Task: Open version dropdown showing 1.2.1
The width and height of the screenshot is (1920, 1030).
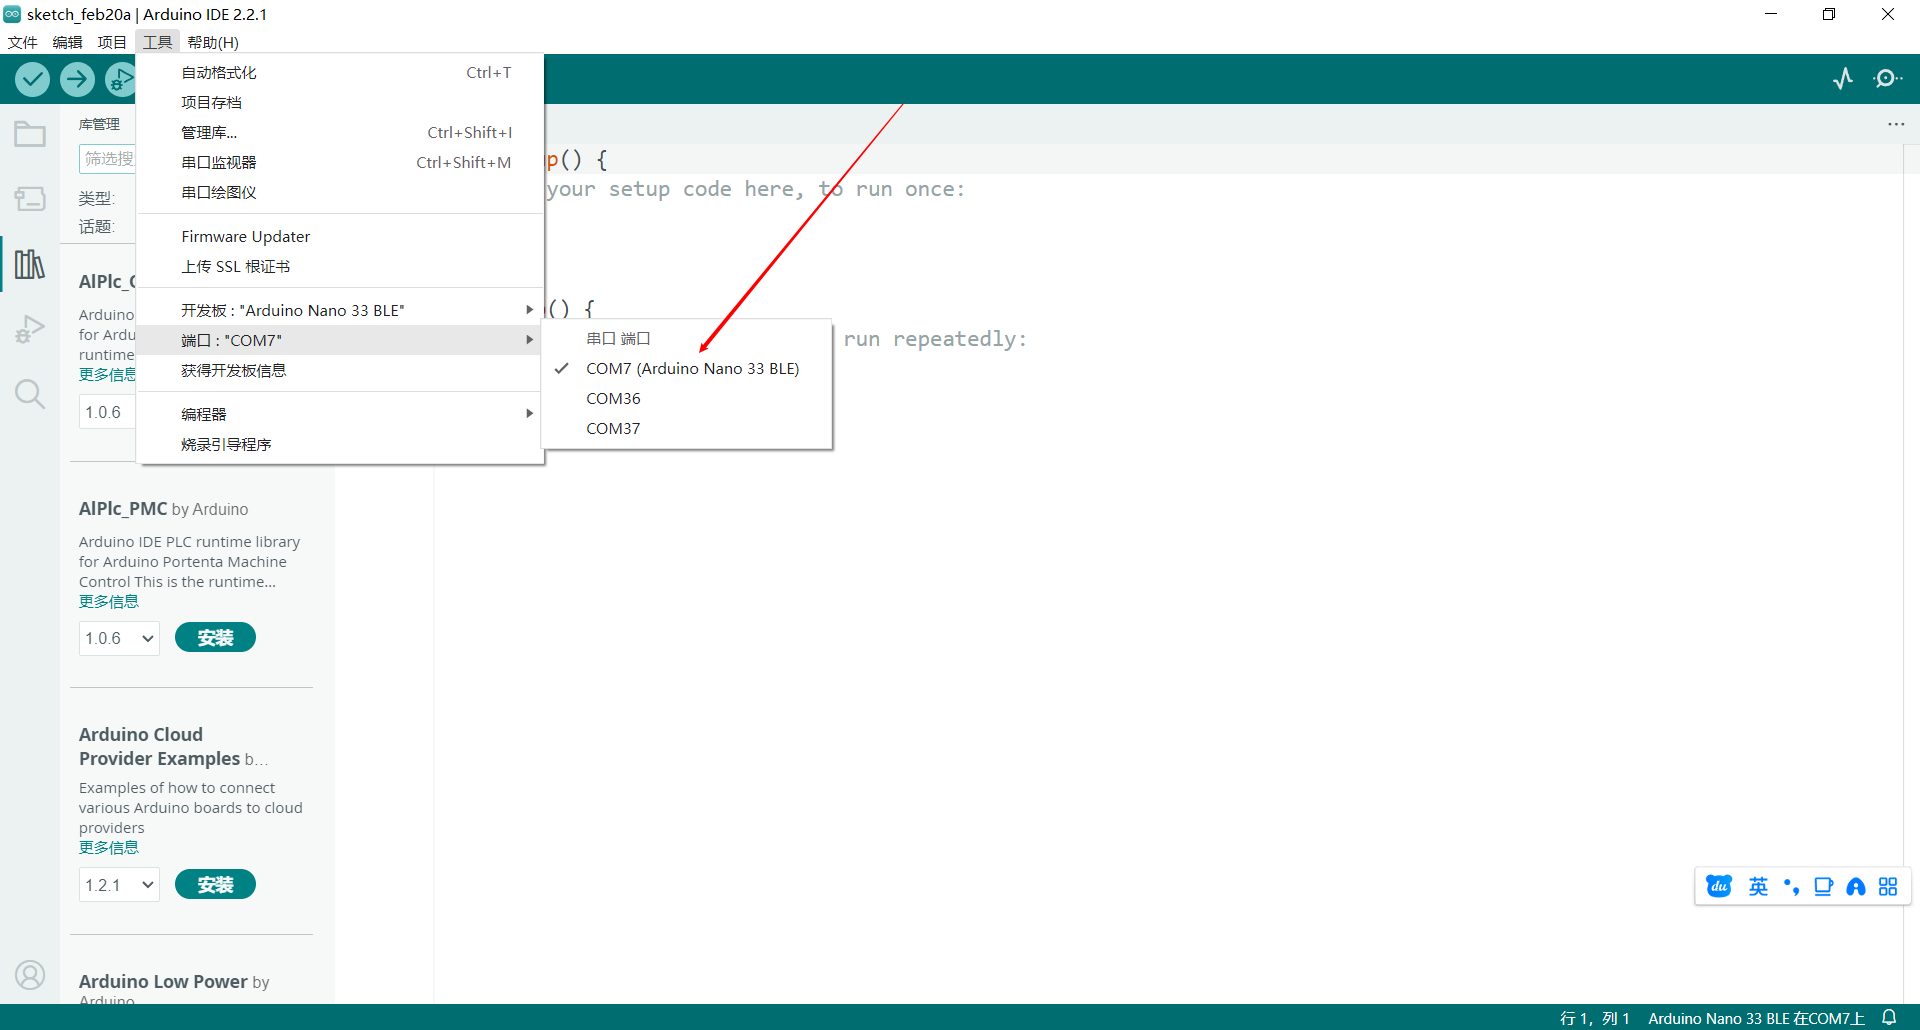Action: click(119, 885)
